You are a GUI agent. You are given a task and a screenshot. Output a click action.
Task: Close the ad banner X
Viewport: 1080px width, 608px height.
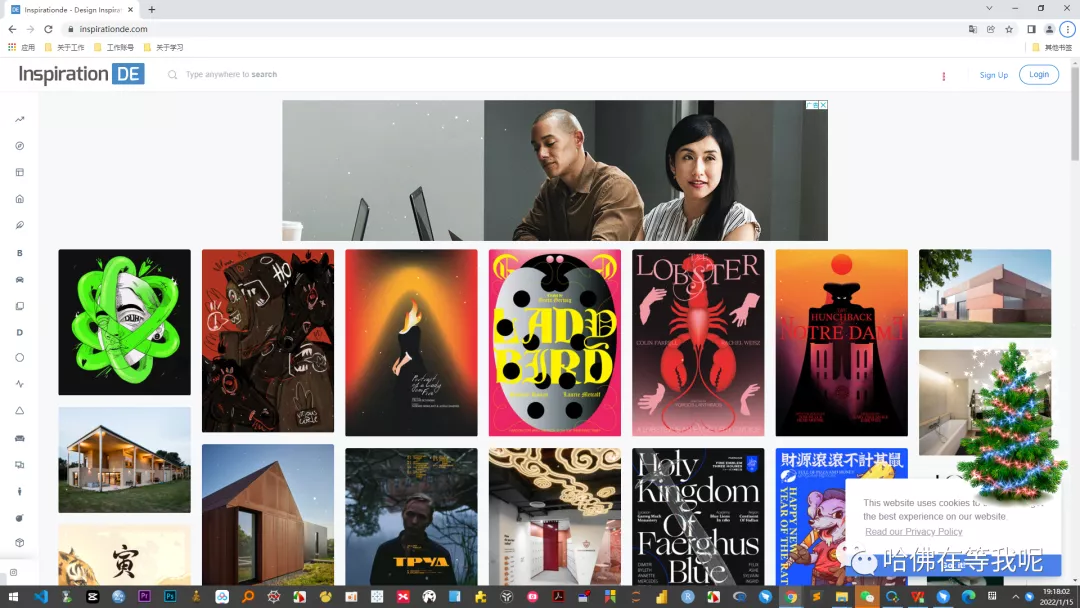pos(823,105)
